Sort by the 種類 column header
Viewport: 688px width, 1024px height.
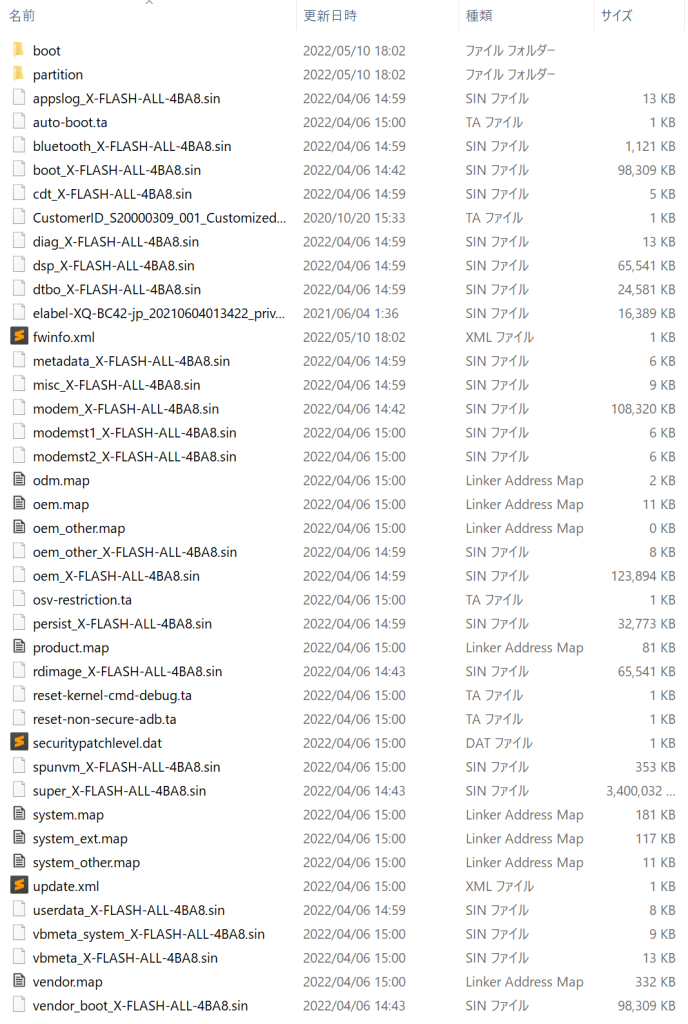point(479,16)
